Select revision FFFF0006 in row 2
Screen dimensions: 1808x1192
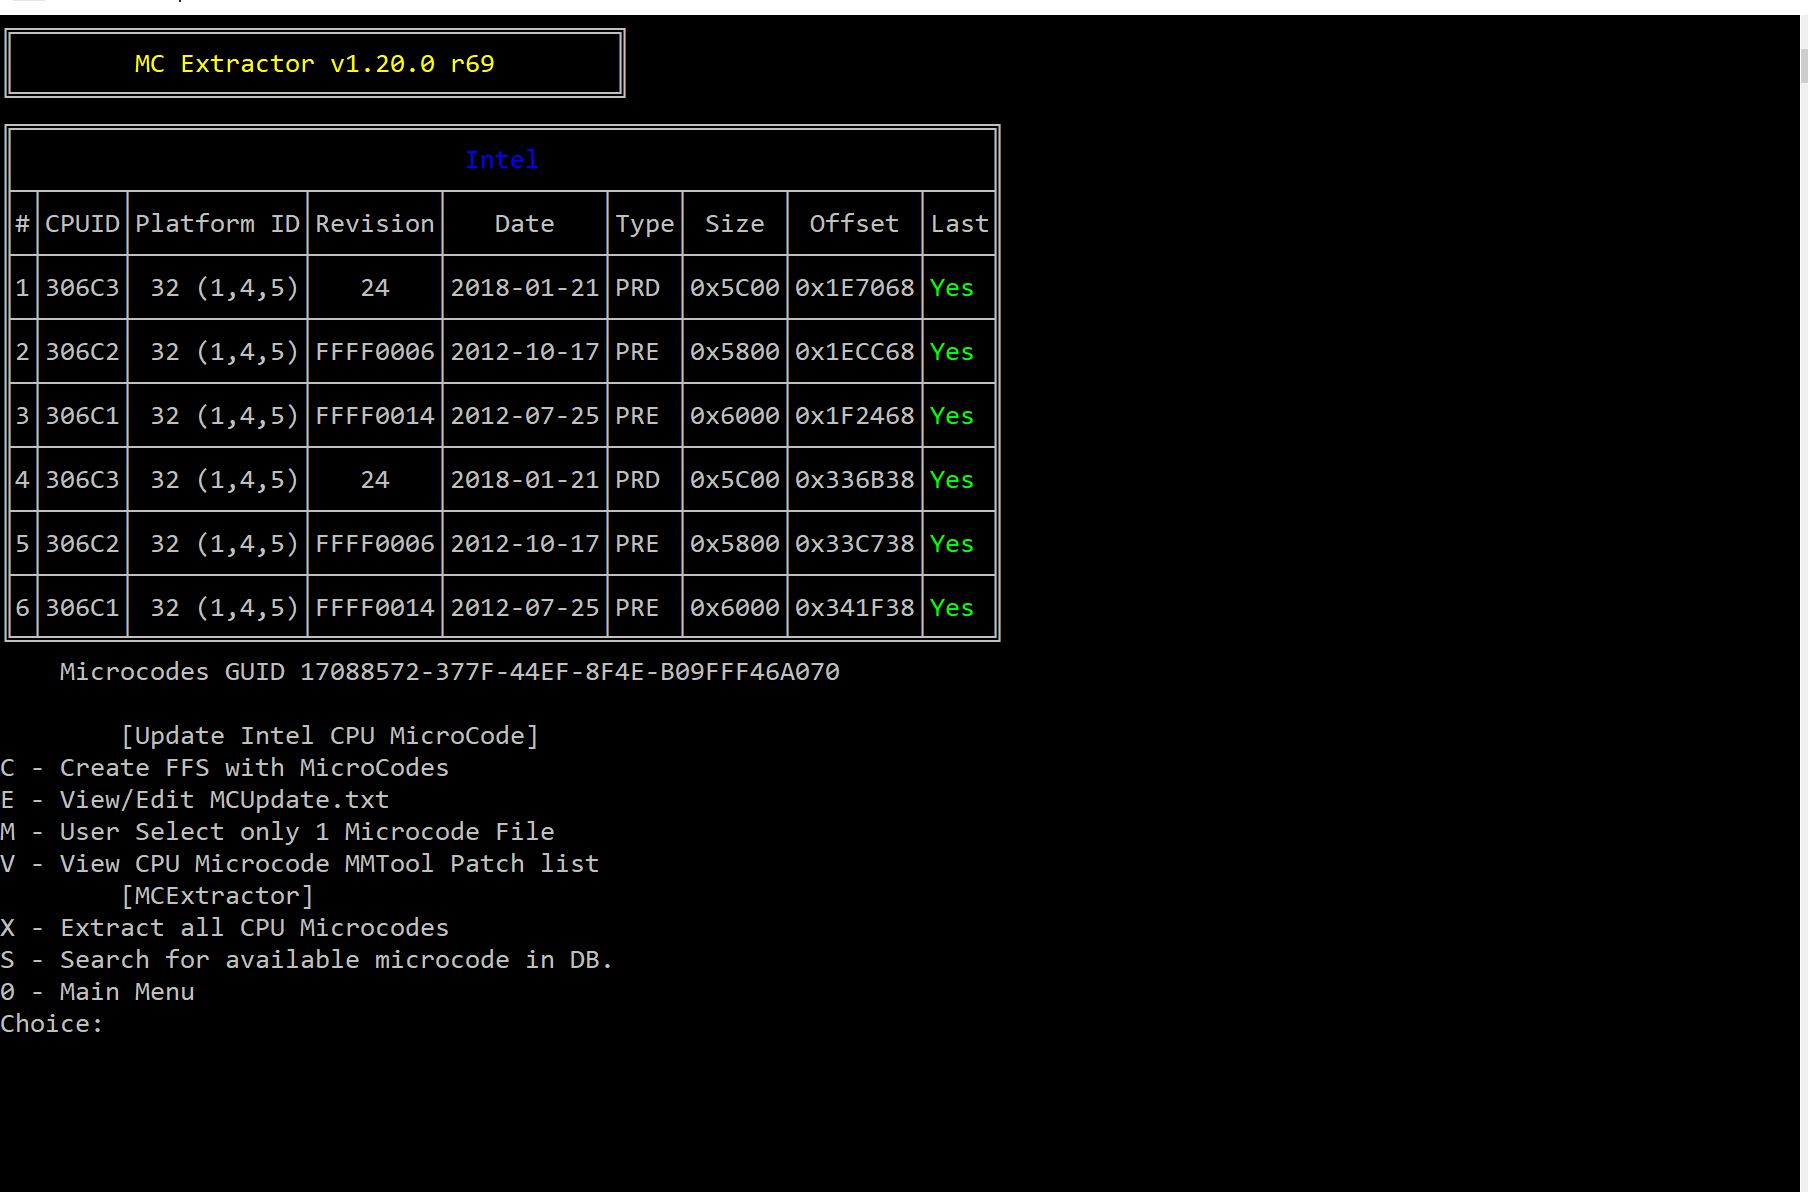(375, 352)
